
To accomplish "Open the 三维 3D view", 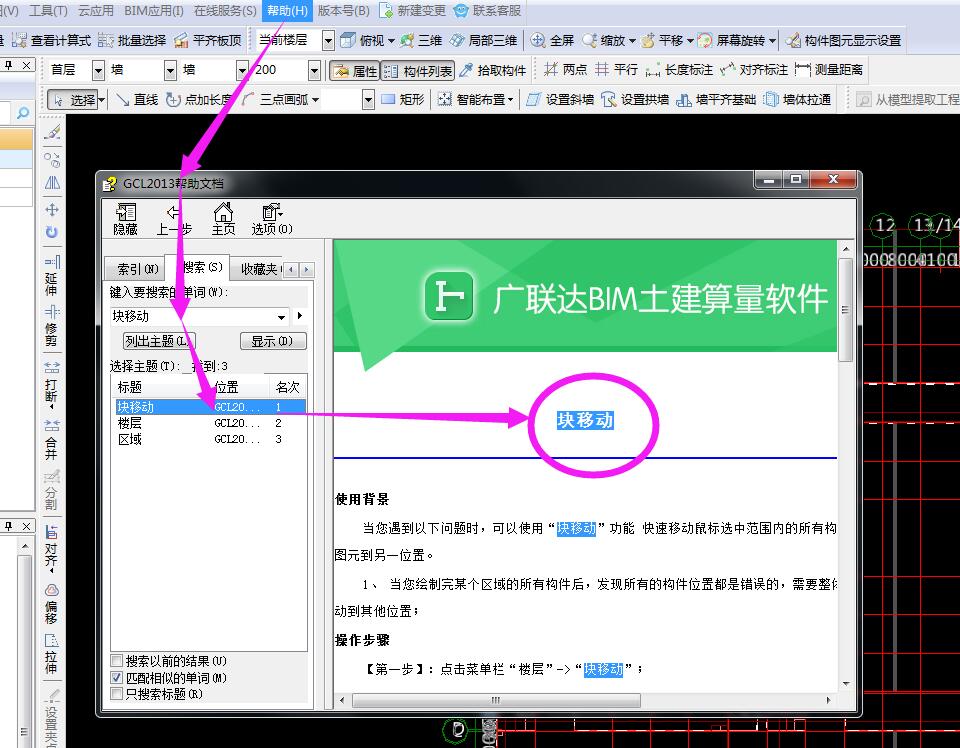I will [x=421, y=40].
